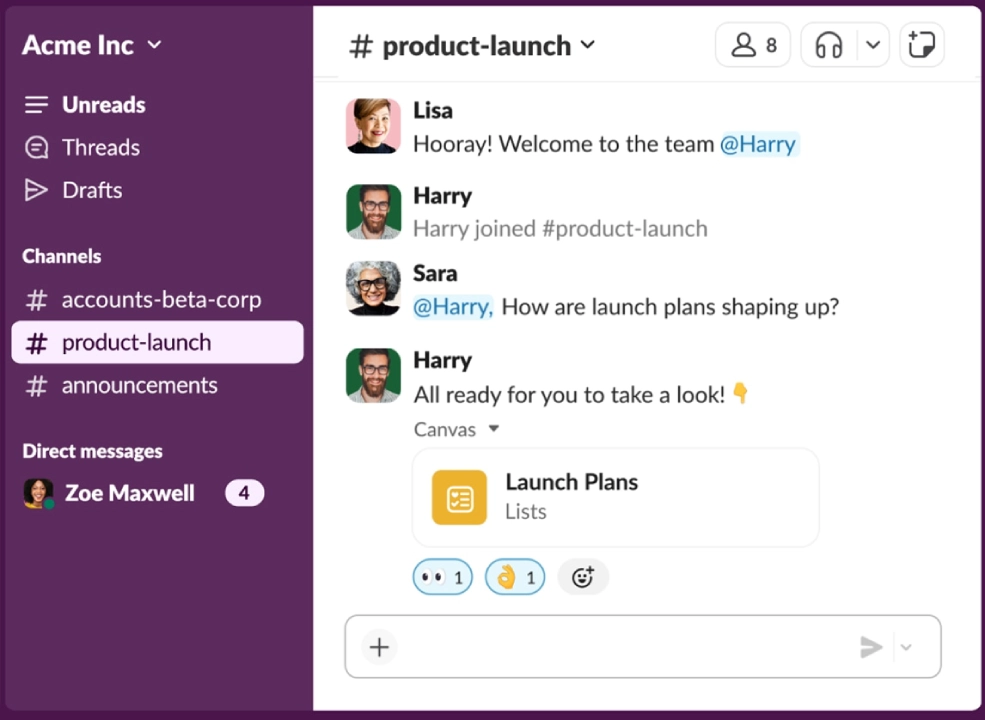
Task: Click Sara's profile avatar
Action: click(x=373, y=289)
